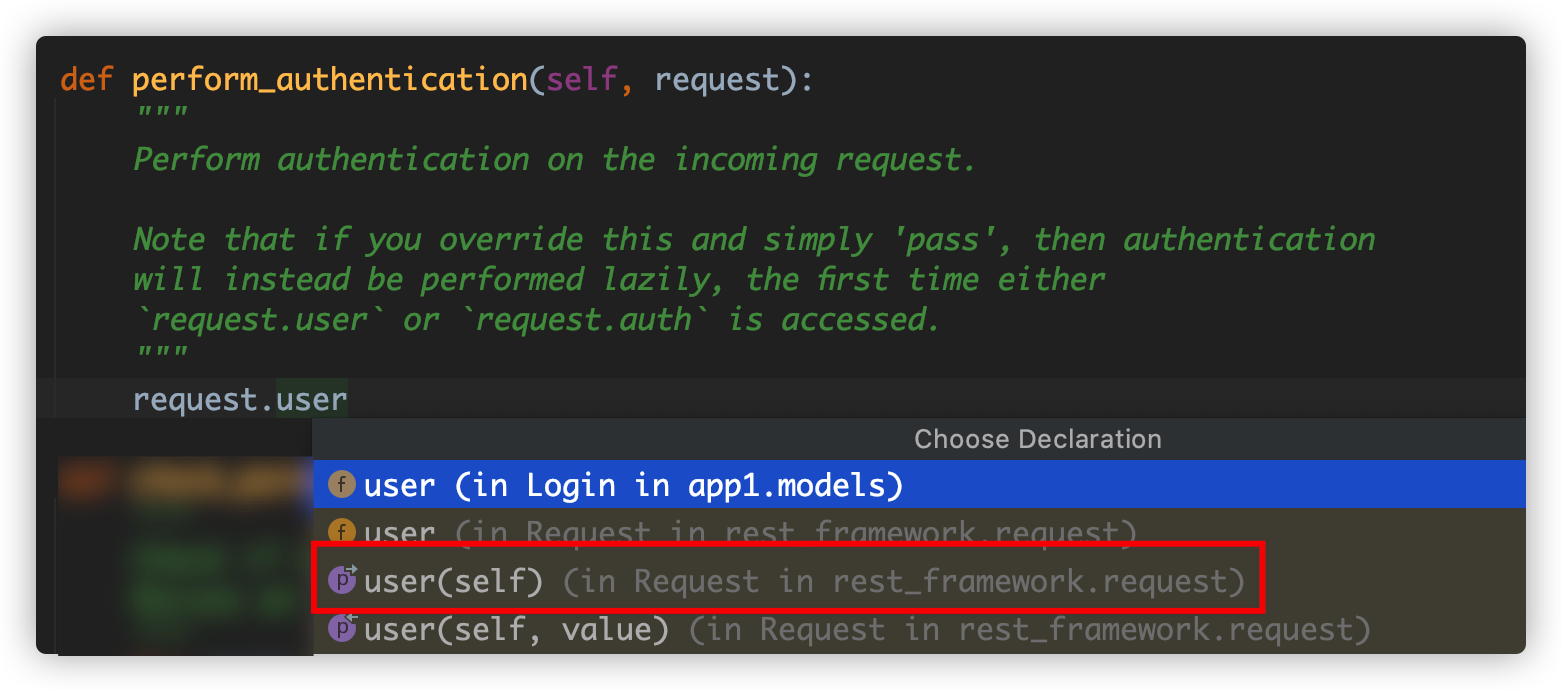Click the blurred code area left of the popup

pos(185,555)
